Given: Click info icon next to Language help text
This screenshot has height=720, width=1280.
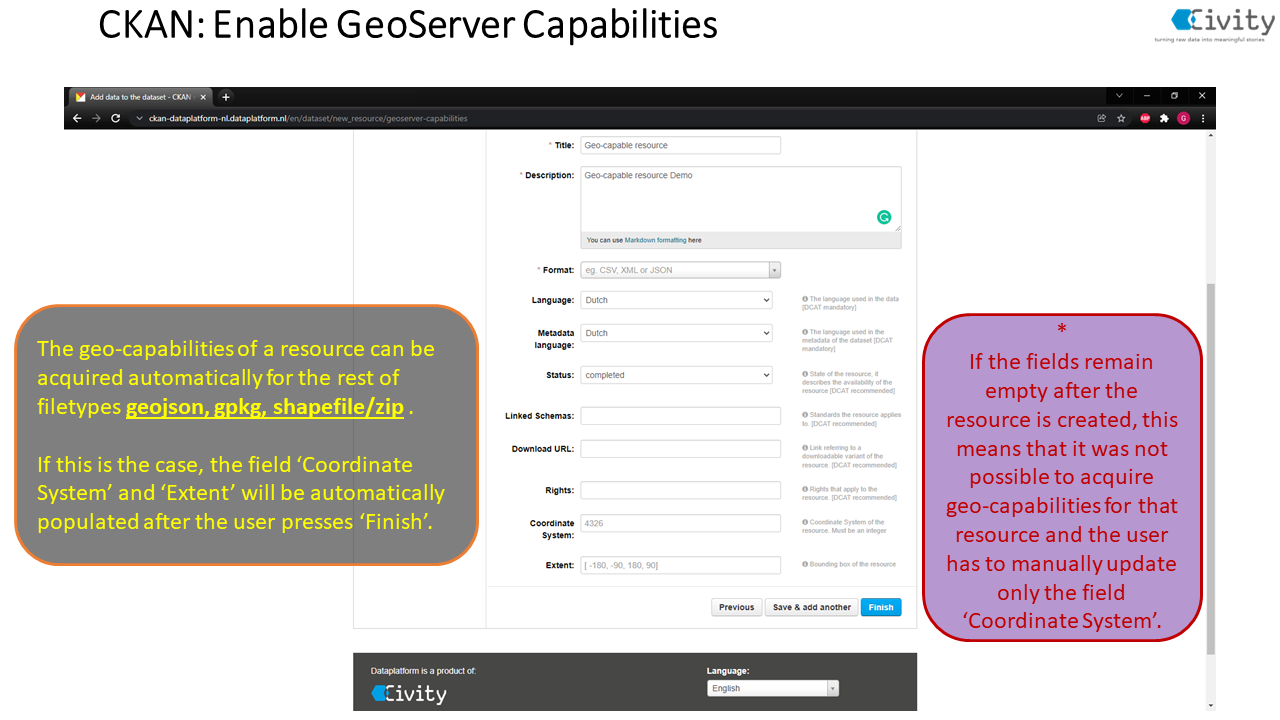Looking at the screenshot, I should [x=805, y=298].
